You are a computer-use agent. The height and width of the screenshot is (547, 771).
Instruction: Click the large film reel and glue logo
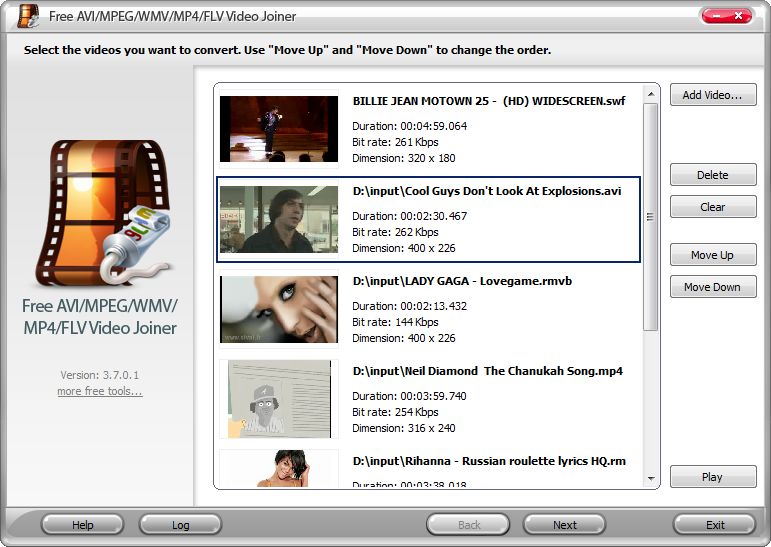tap(104, 213)
